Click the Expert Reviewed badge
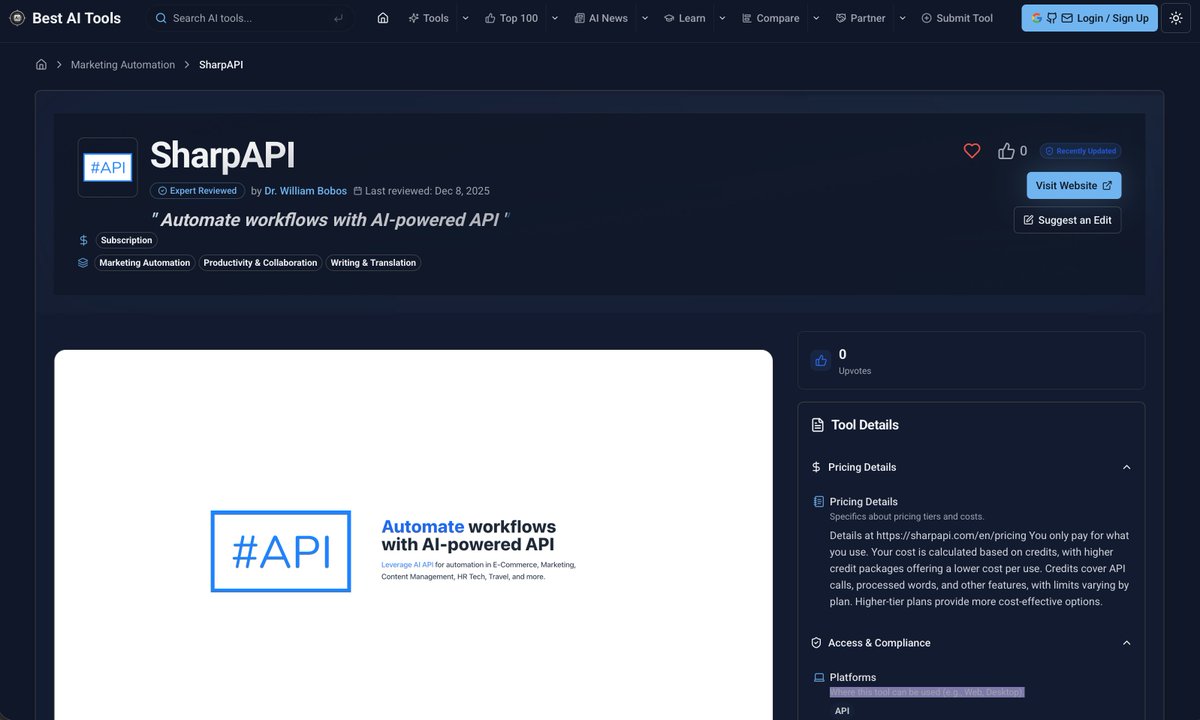Screen dimensions: 1200x720 pos(197,190)
